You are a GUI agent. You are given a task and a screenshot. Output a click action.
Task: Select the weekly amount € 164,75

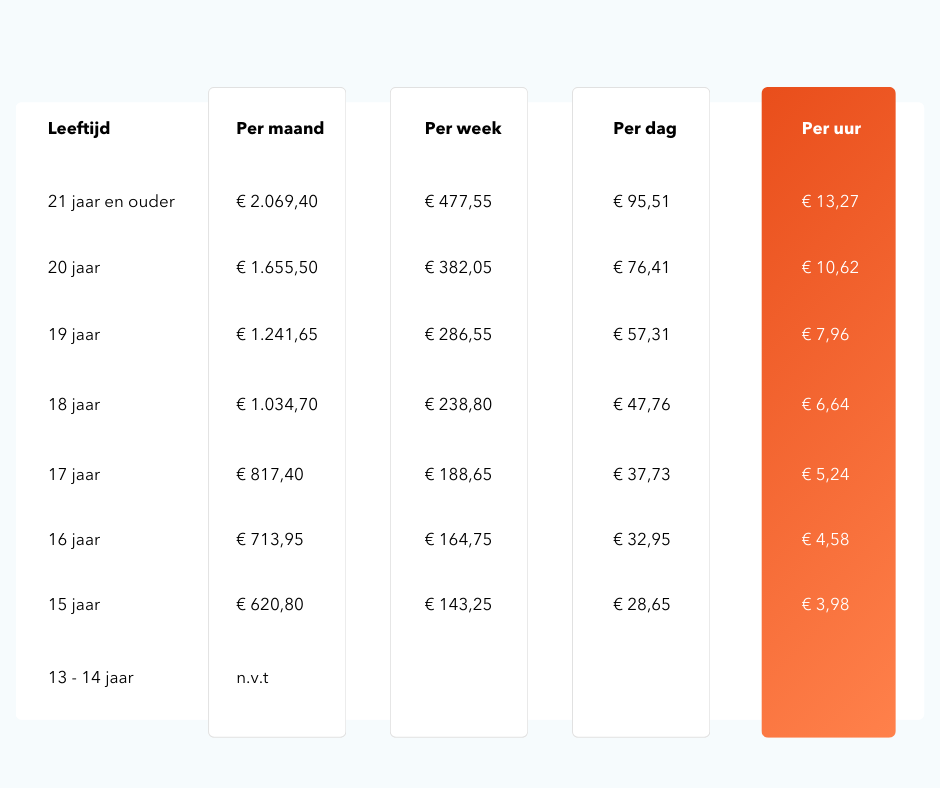pyautogui.click(x=458, y=540)
